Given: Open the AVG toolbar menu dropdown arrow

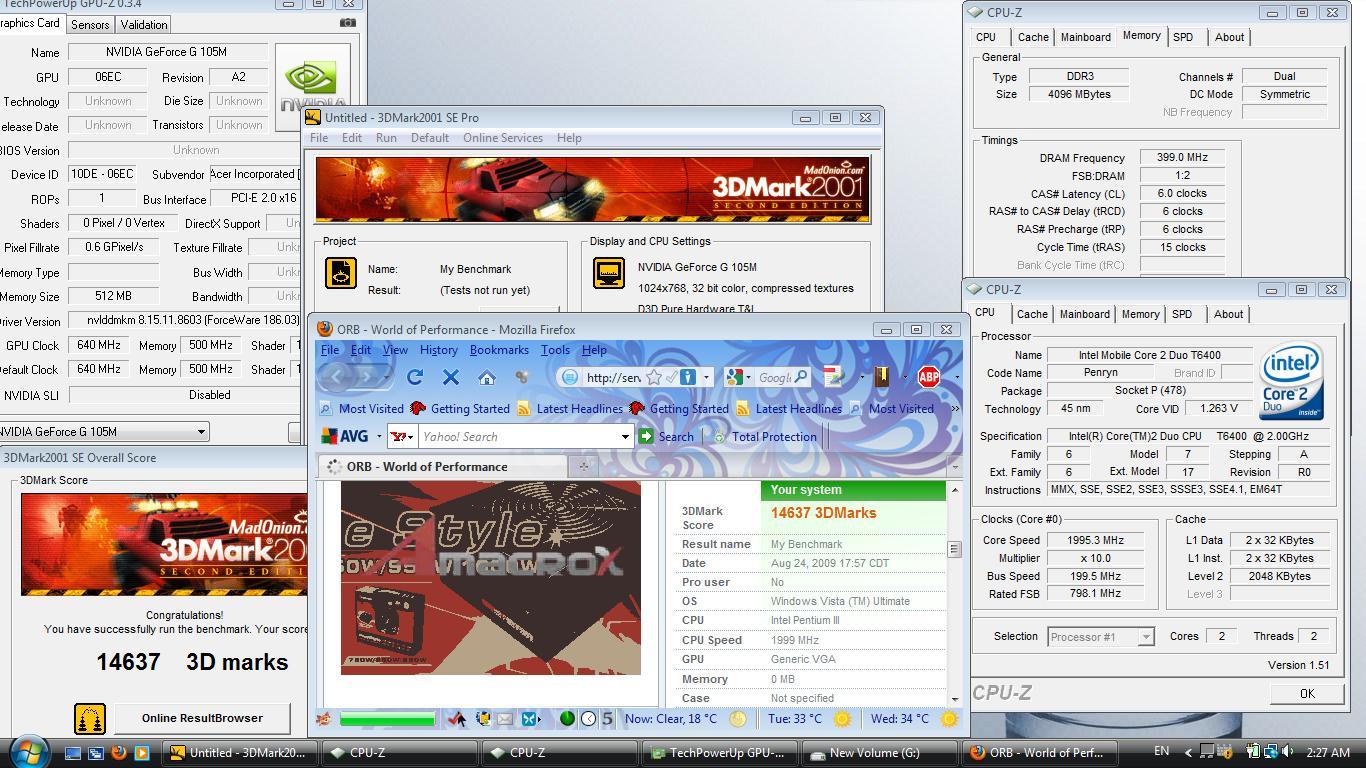Looking at the screenshot, I should click(x=379, y=436).
